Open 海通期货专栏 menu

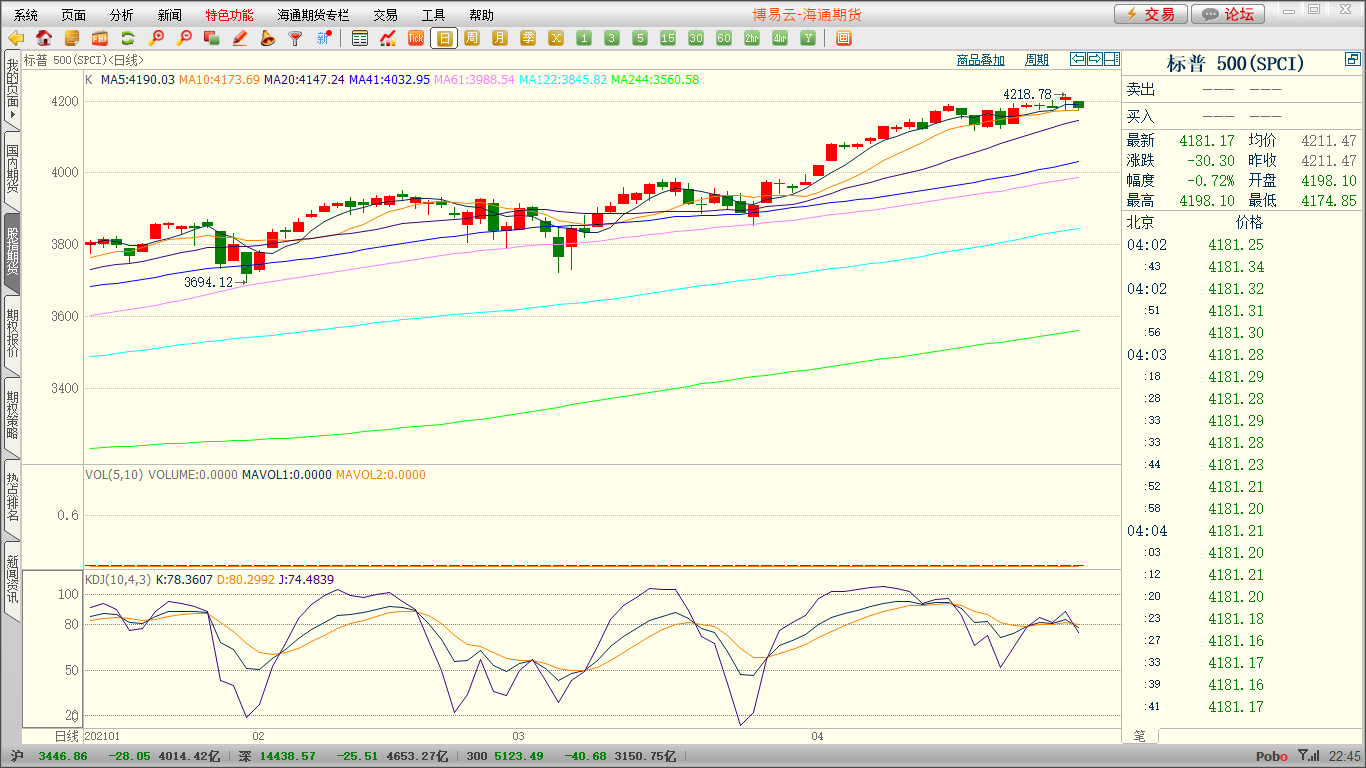point(313,15)
